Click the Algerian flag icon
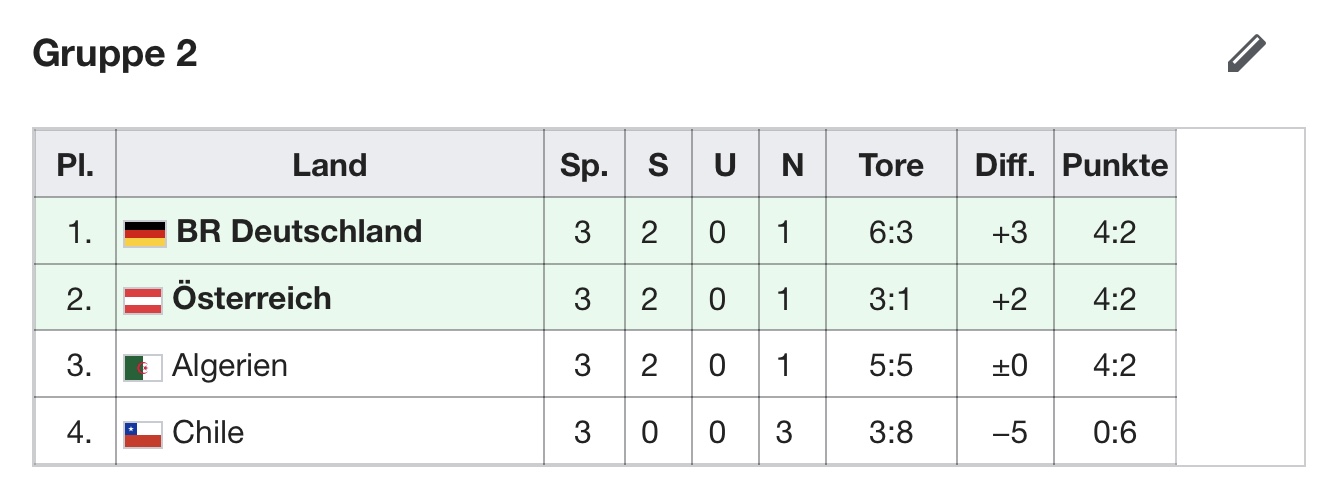Image resolution: width=1324 pixels, height=490 pixels. (143, 367)
